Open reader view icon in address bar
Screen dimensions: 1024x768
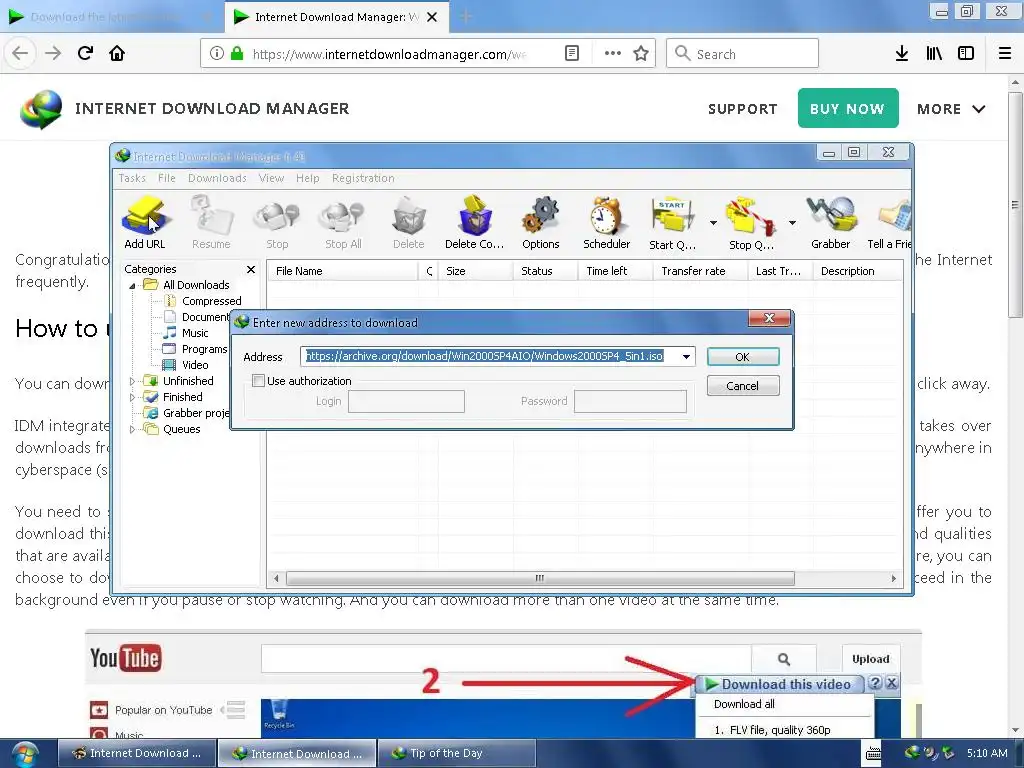pyautogui.click(x=571, y=53)
